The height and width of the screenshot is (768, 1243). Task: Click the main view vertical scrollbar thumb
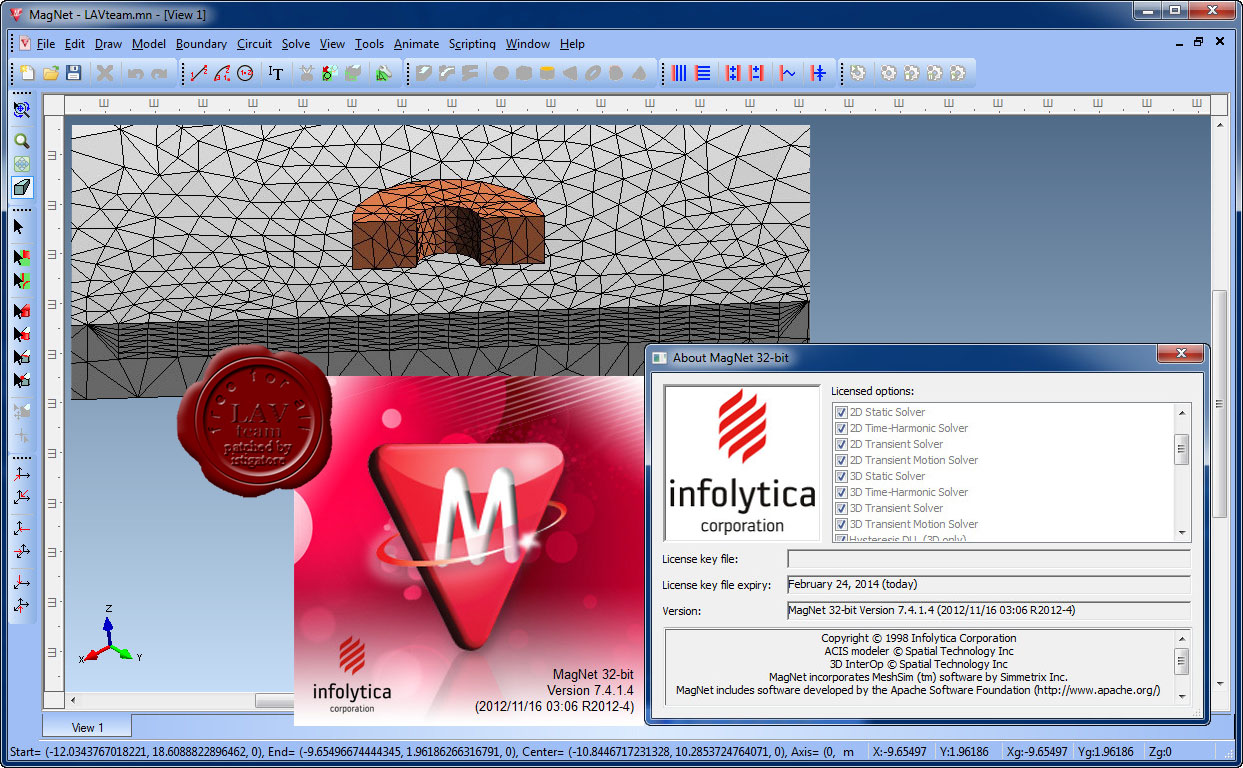click(1219, 403)
